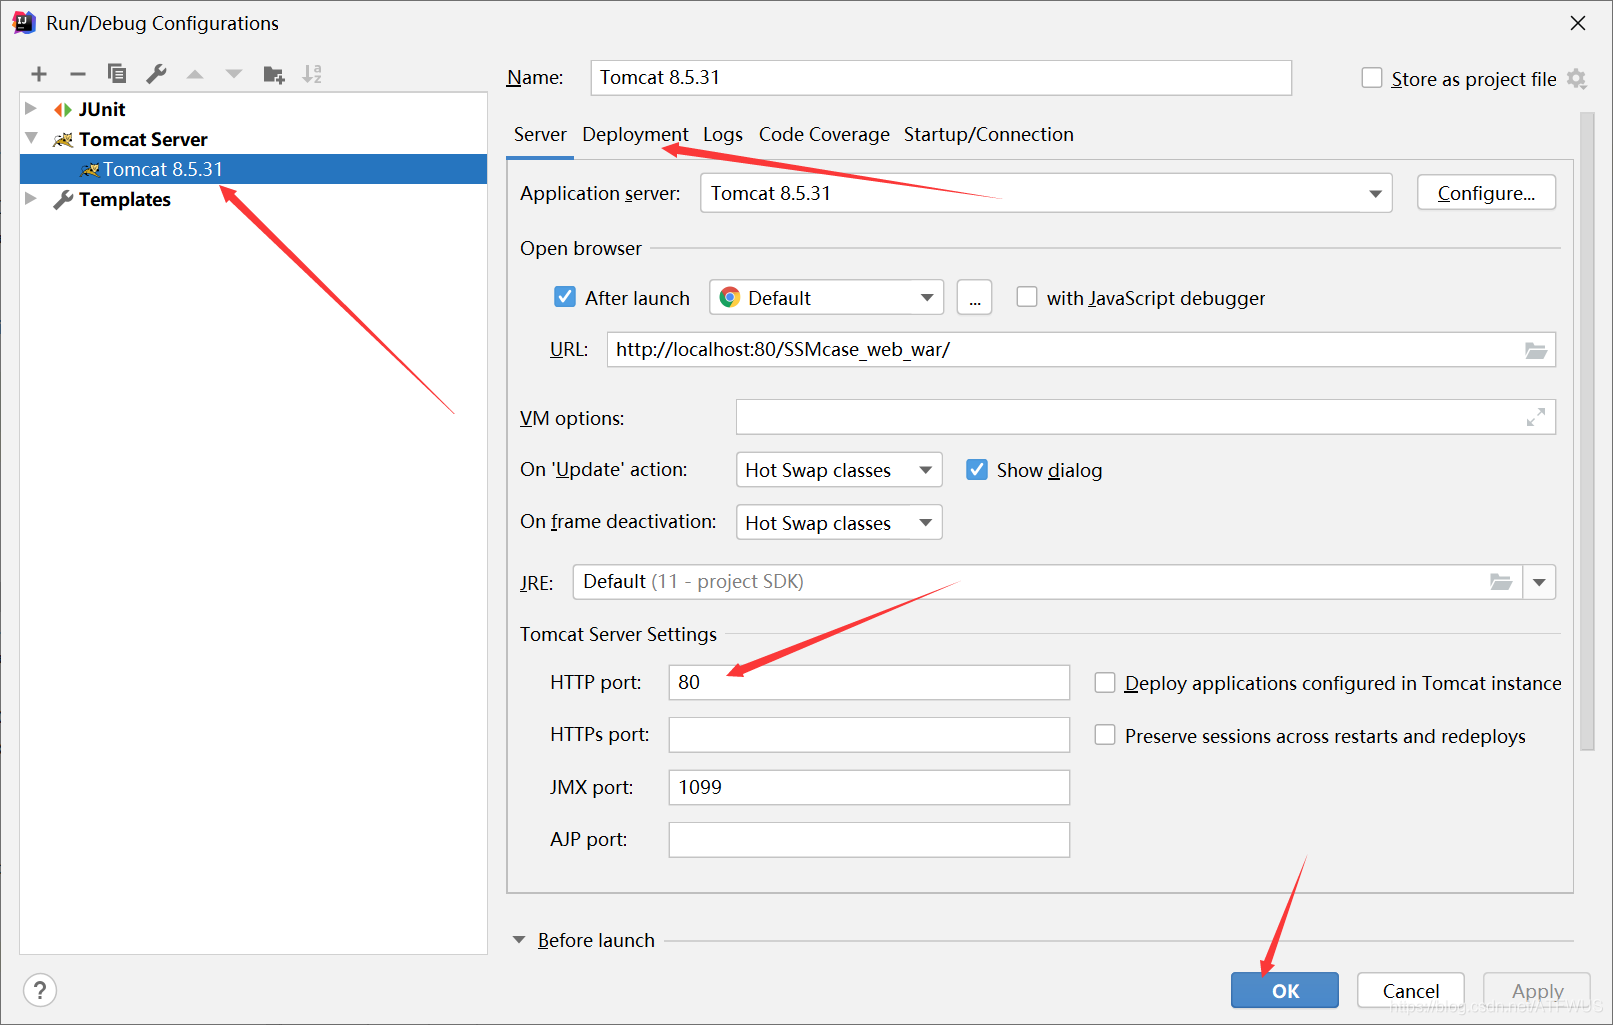The width and height of the screenshot is (1613, 1025).
Task: Click the vertical scrollbar on right panel
Action: pyautogui.click(x=1587, y=430)
